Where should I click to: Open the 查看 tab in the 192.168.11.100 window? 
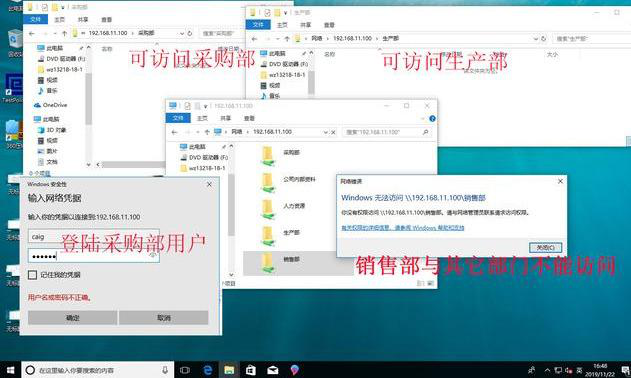click(249, 118)
